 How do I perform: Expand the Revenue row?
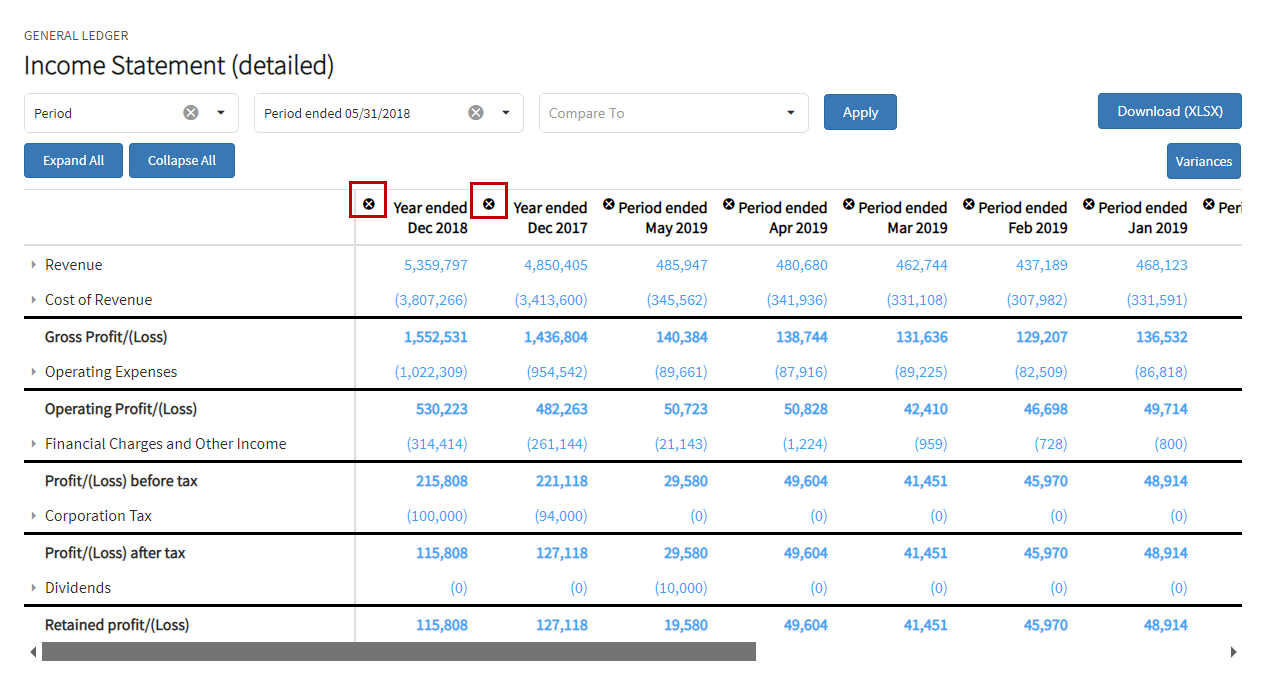pos(34,265)
